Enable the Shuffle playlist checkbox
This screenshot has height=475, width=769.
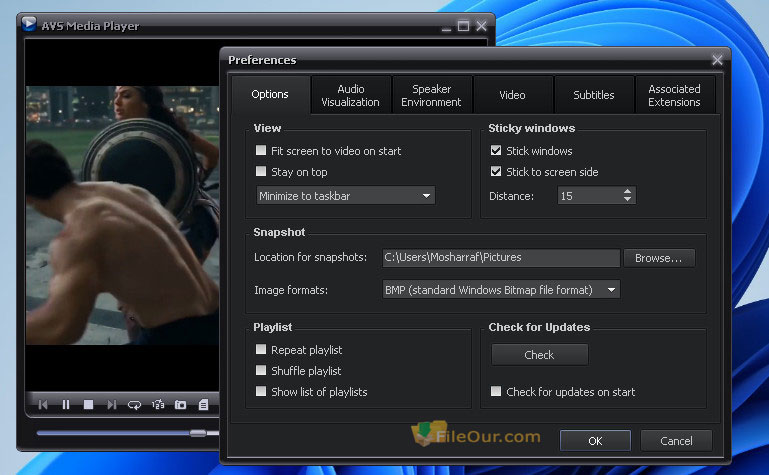(261, 370)
